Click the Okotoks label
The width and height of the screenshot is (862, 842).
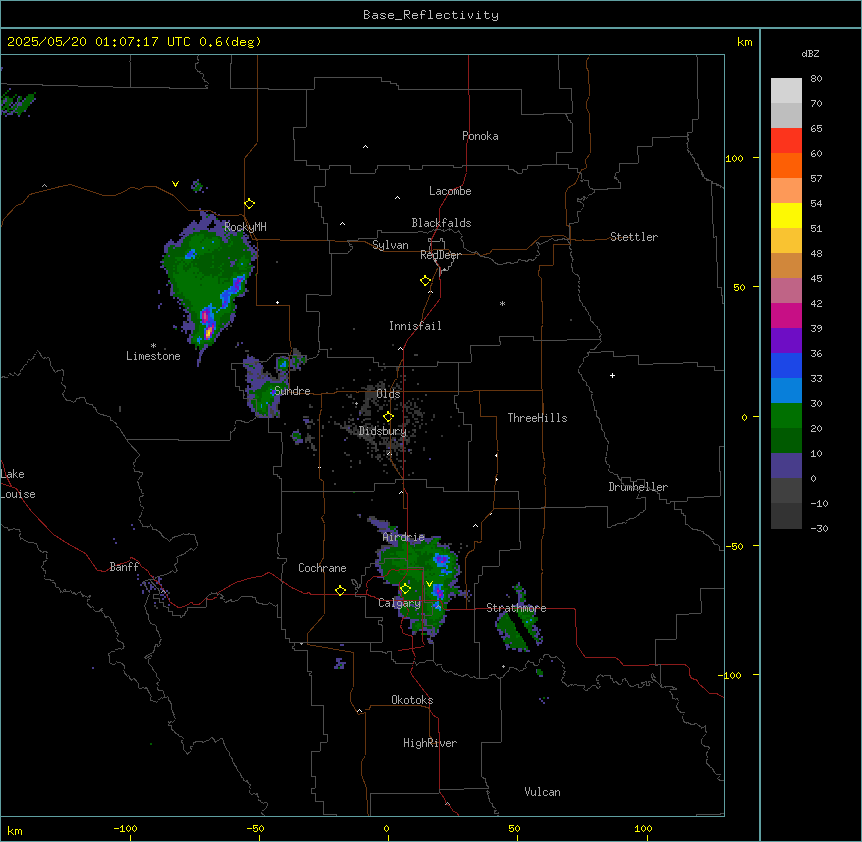412,700
